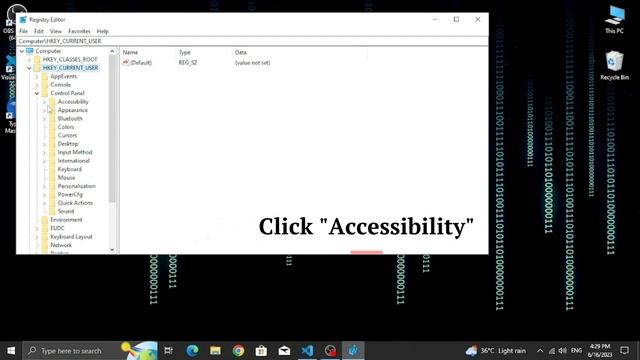Select the PowerCfg key
640x360 pixels.
tap(70, 194)
